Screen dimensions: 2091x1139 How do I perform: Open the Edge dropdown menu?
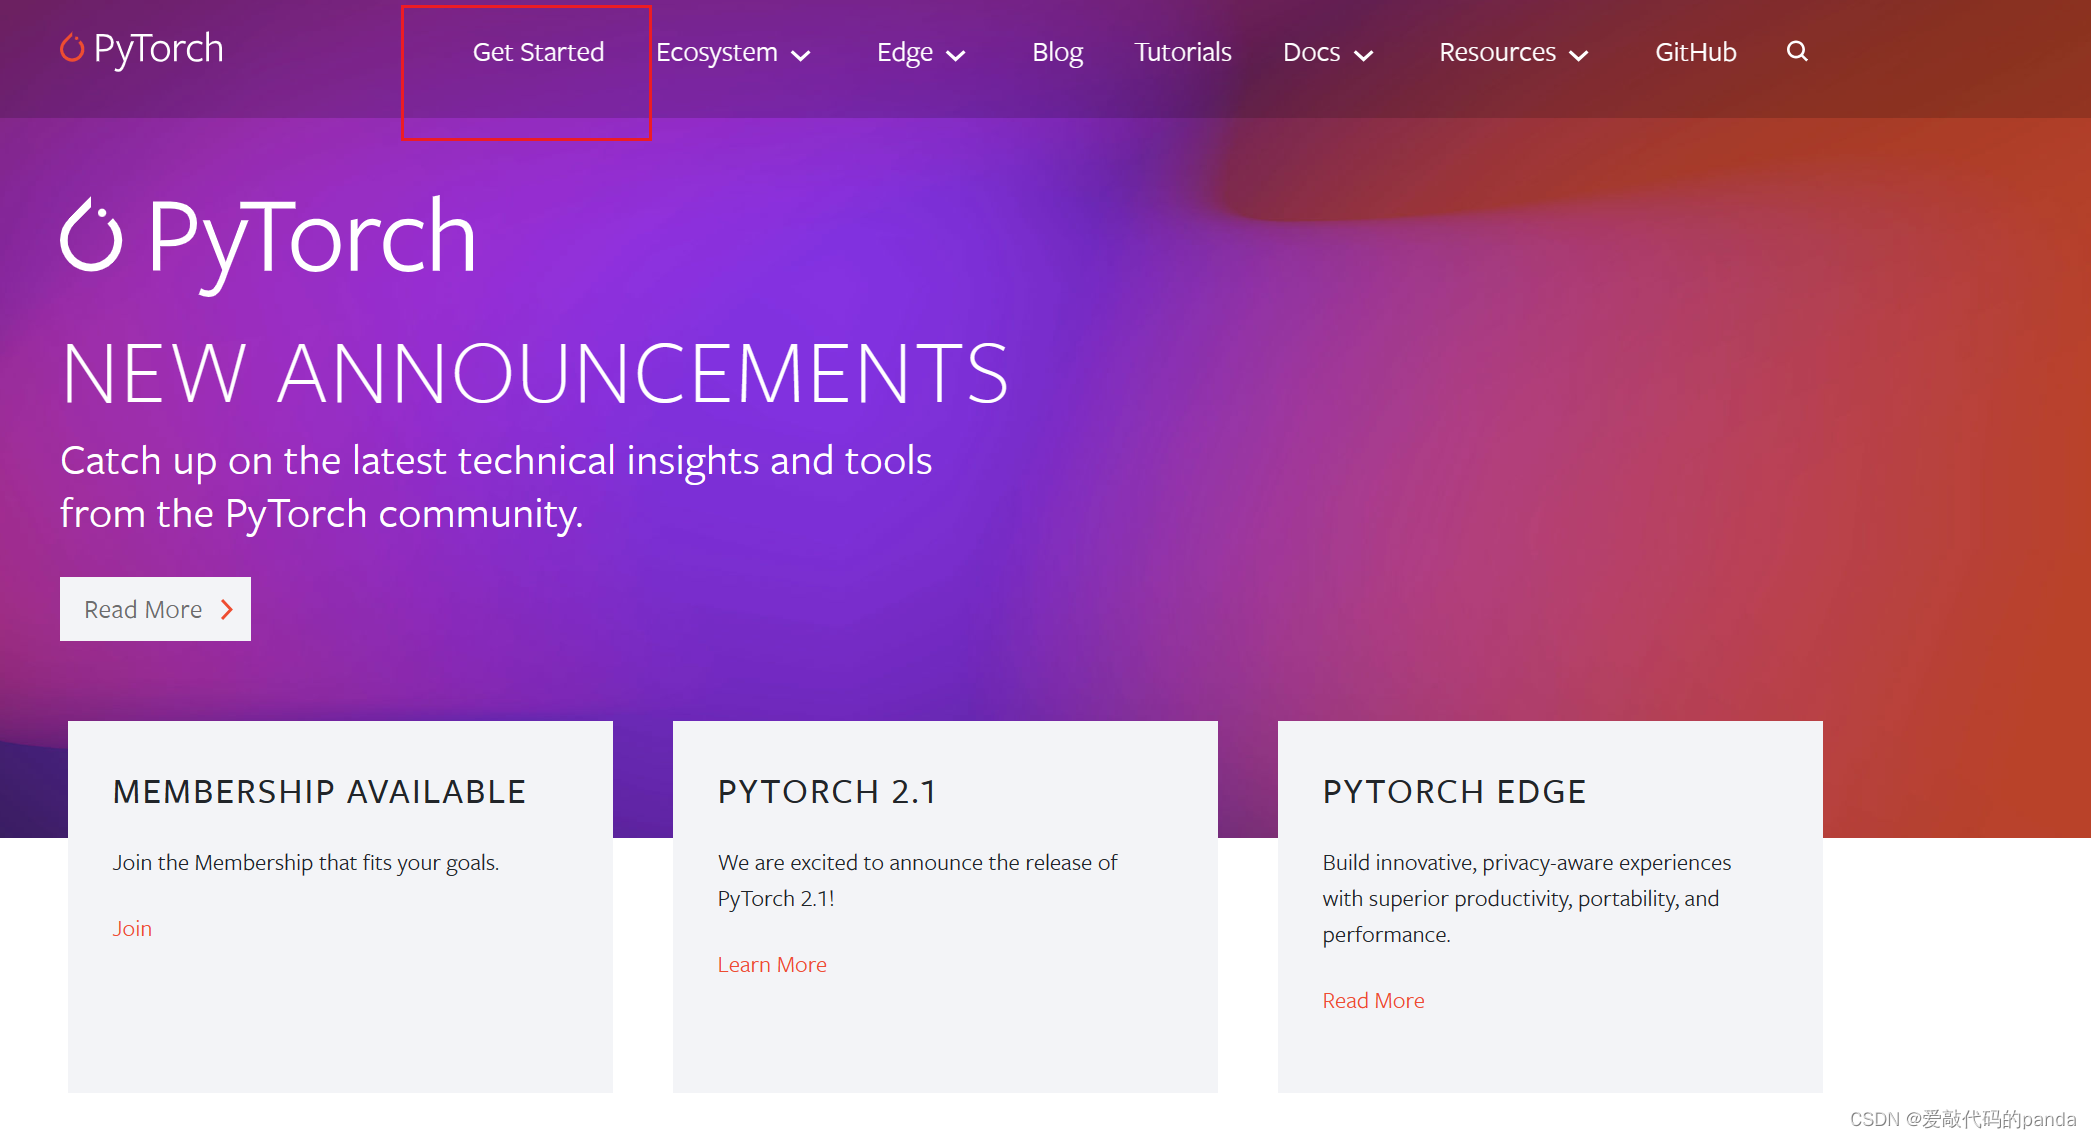click(x=920, y=53)
